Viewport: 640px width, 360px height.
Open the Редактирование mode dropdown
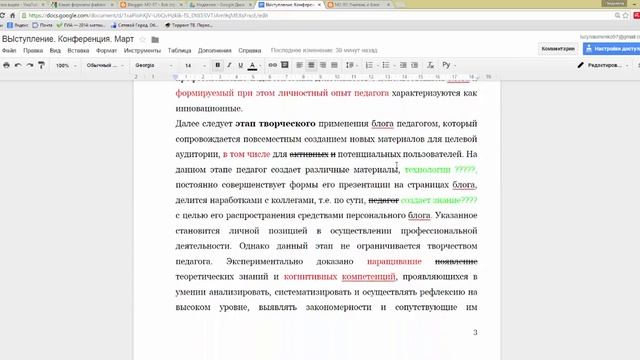603,65
